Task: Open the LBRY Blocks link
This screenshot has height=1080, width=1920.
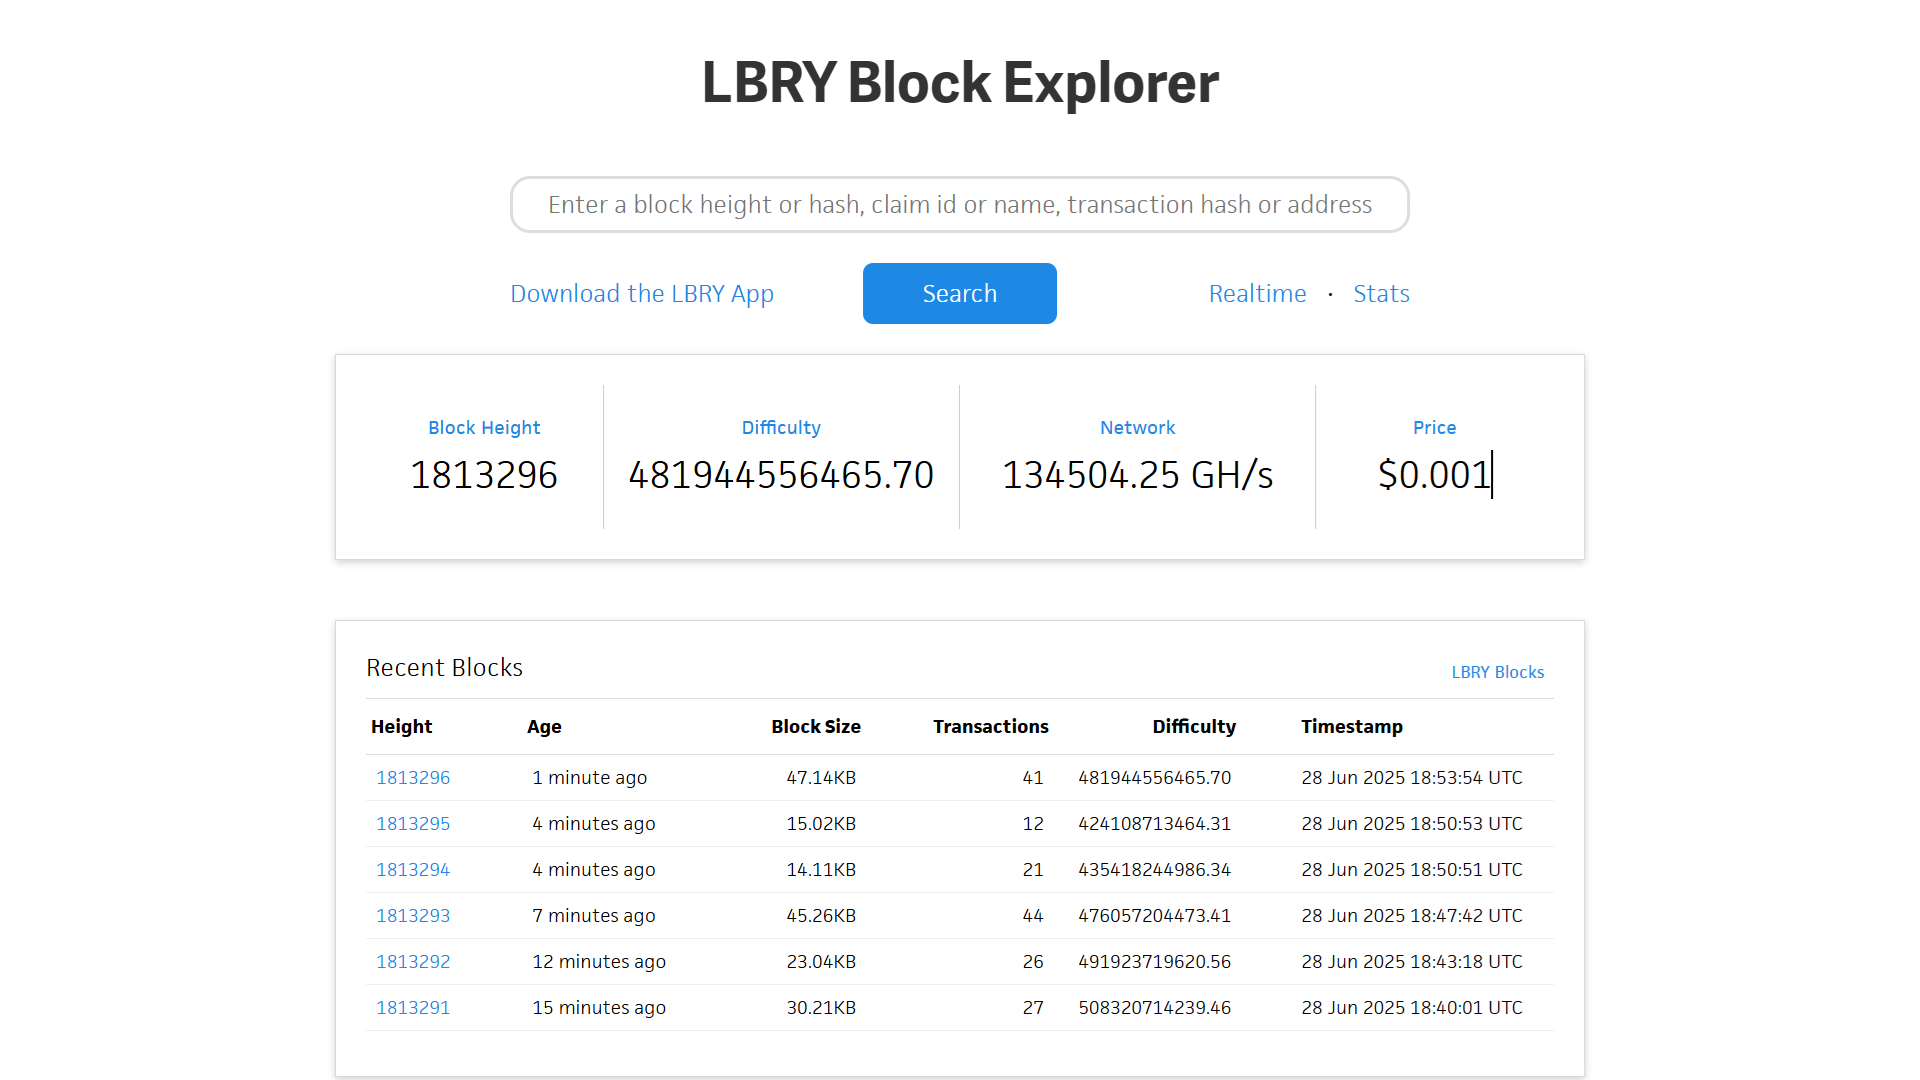Action: (x=1497, y=672)
